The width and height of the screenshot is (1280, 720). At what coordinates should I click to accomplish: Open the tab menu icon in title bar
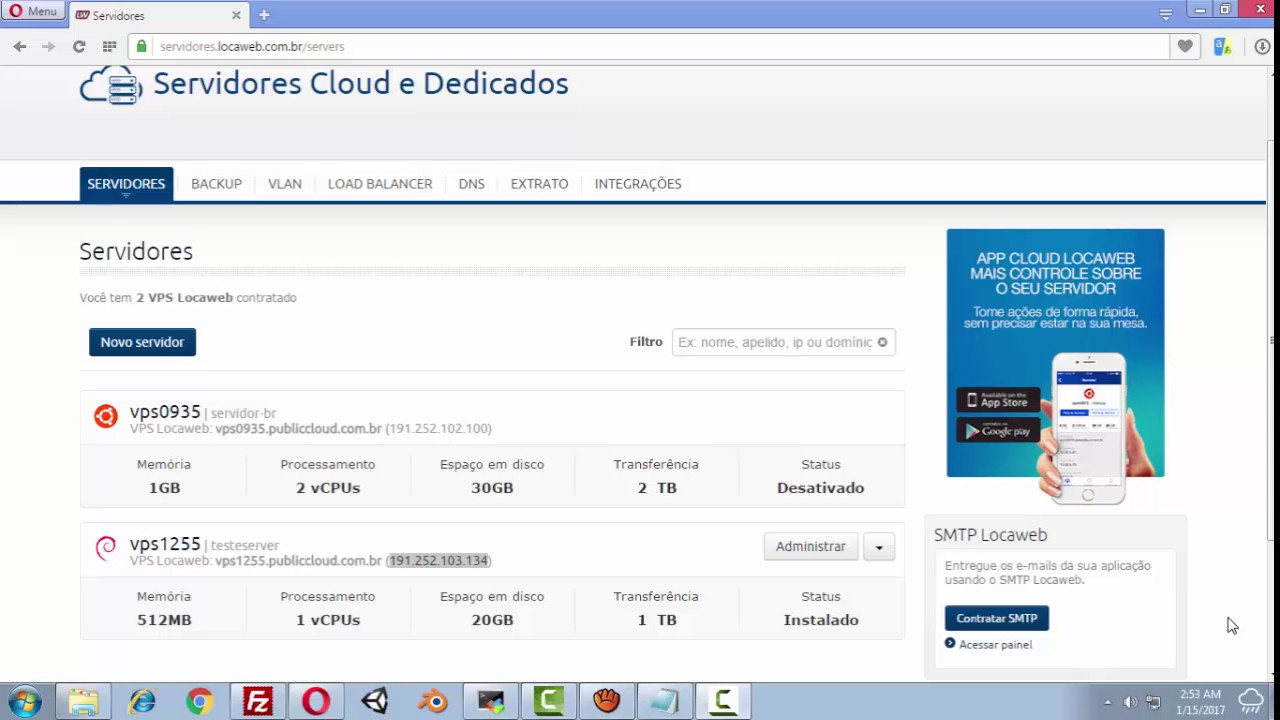(x=1165, y=14)
